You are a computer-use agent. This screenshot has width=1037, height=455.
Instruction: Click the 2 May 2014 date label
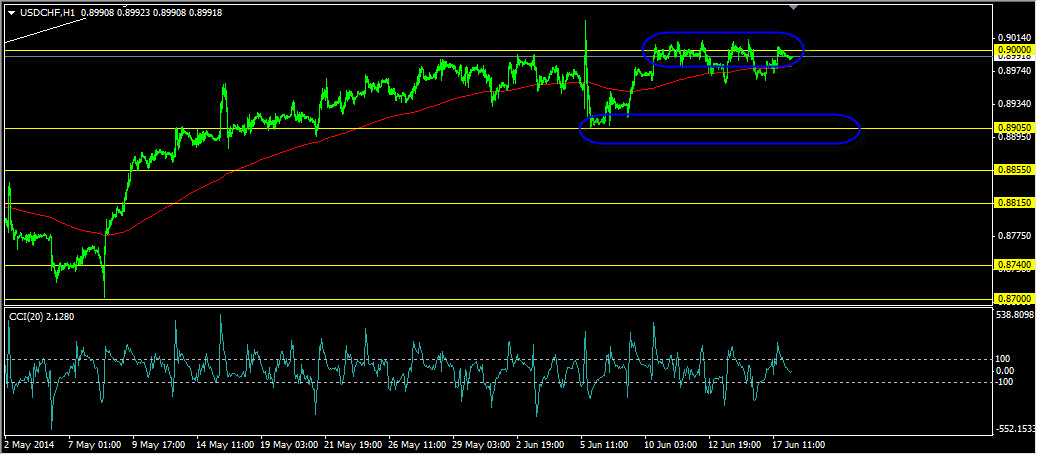[x=28, y=444]
